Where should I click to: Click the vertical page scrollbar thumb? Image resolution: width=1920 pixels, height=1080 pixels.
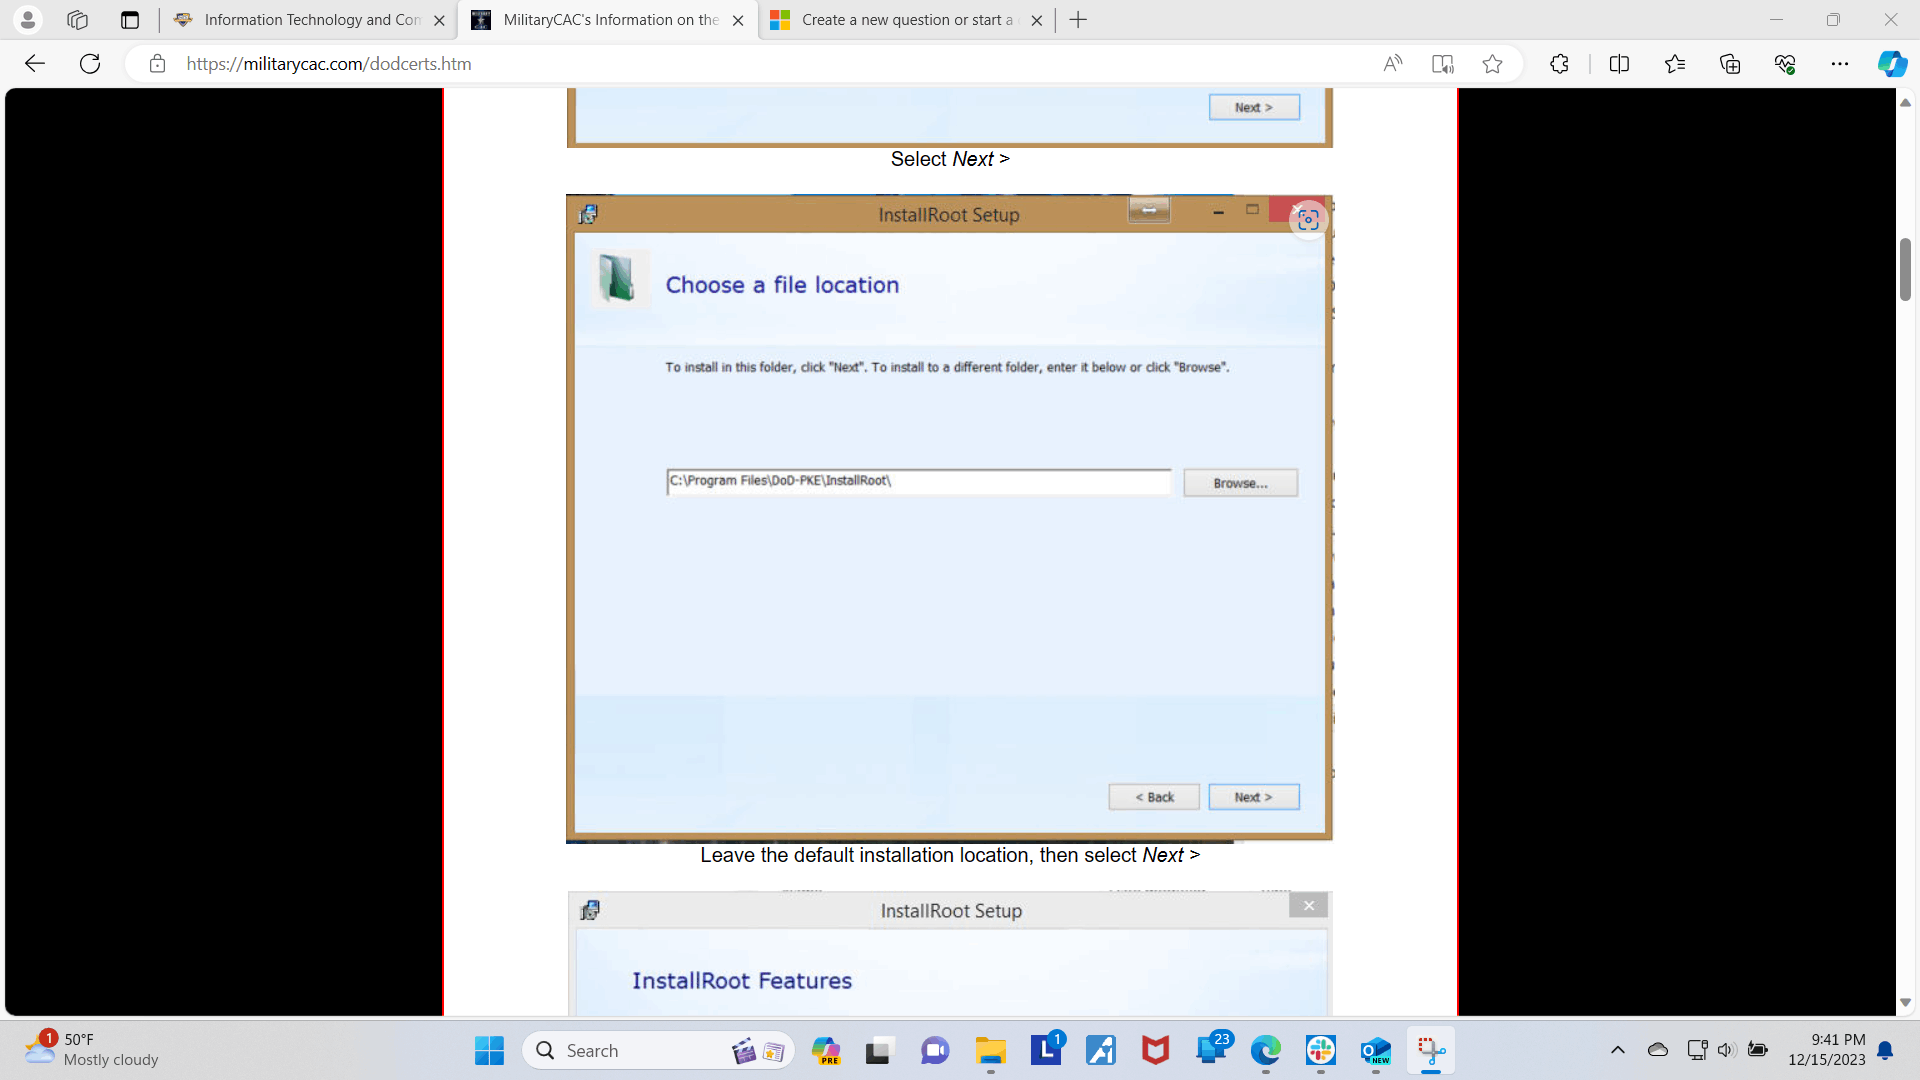pyautogui.click(x=1905, y=268)
